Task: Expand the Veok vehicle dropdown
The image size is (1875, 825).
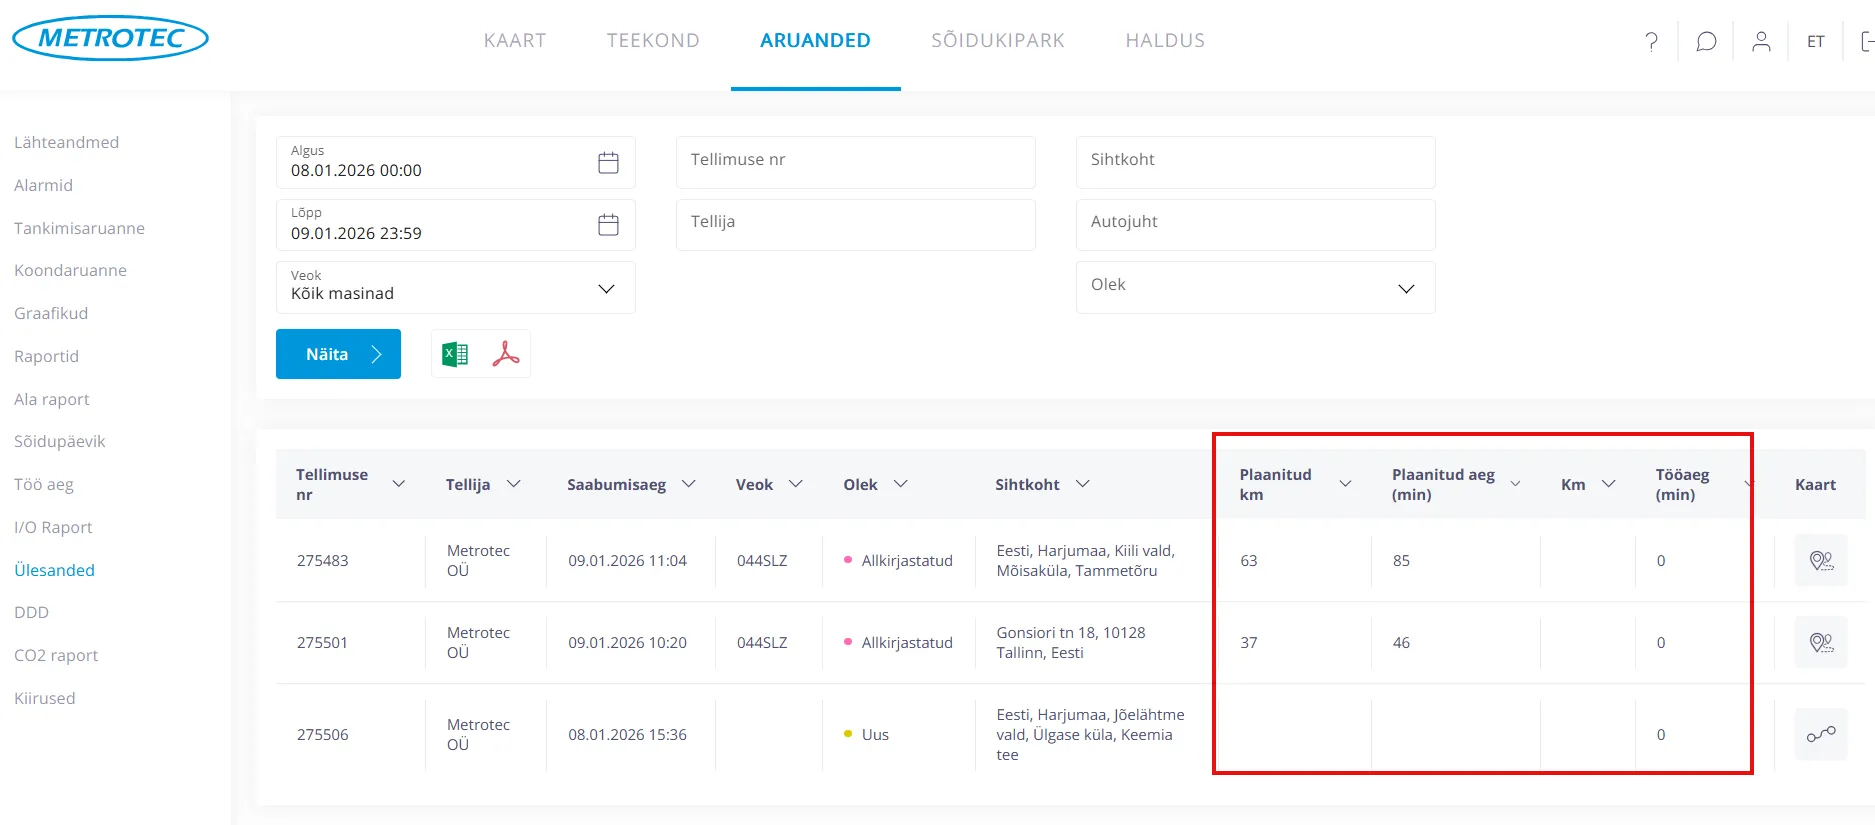Action: pyautogui.click(x=605, y=289)
